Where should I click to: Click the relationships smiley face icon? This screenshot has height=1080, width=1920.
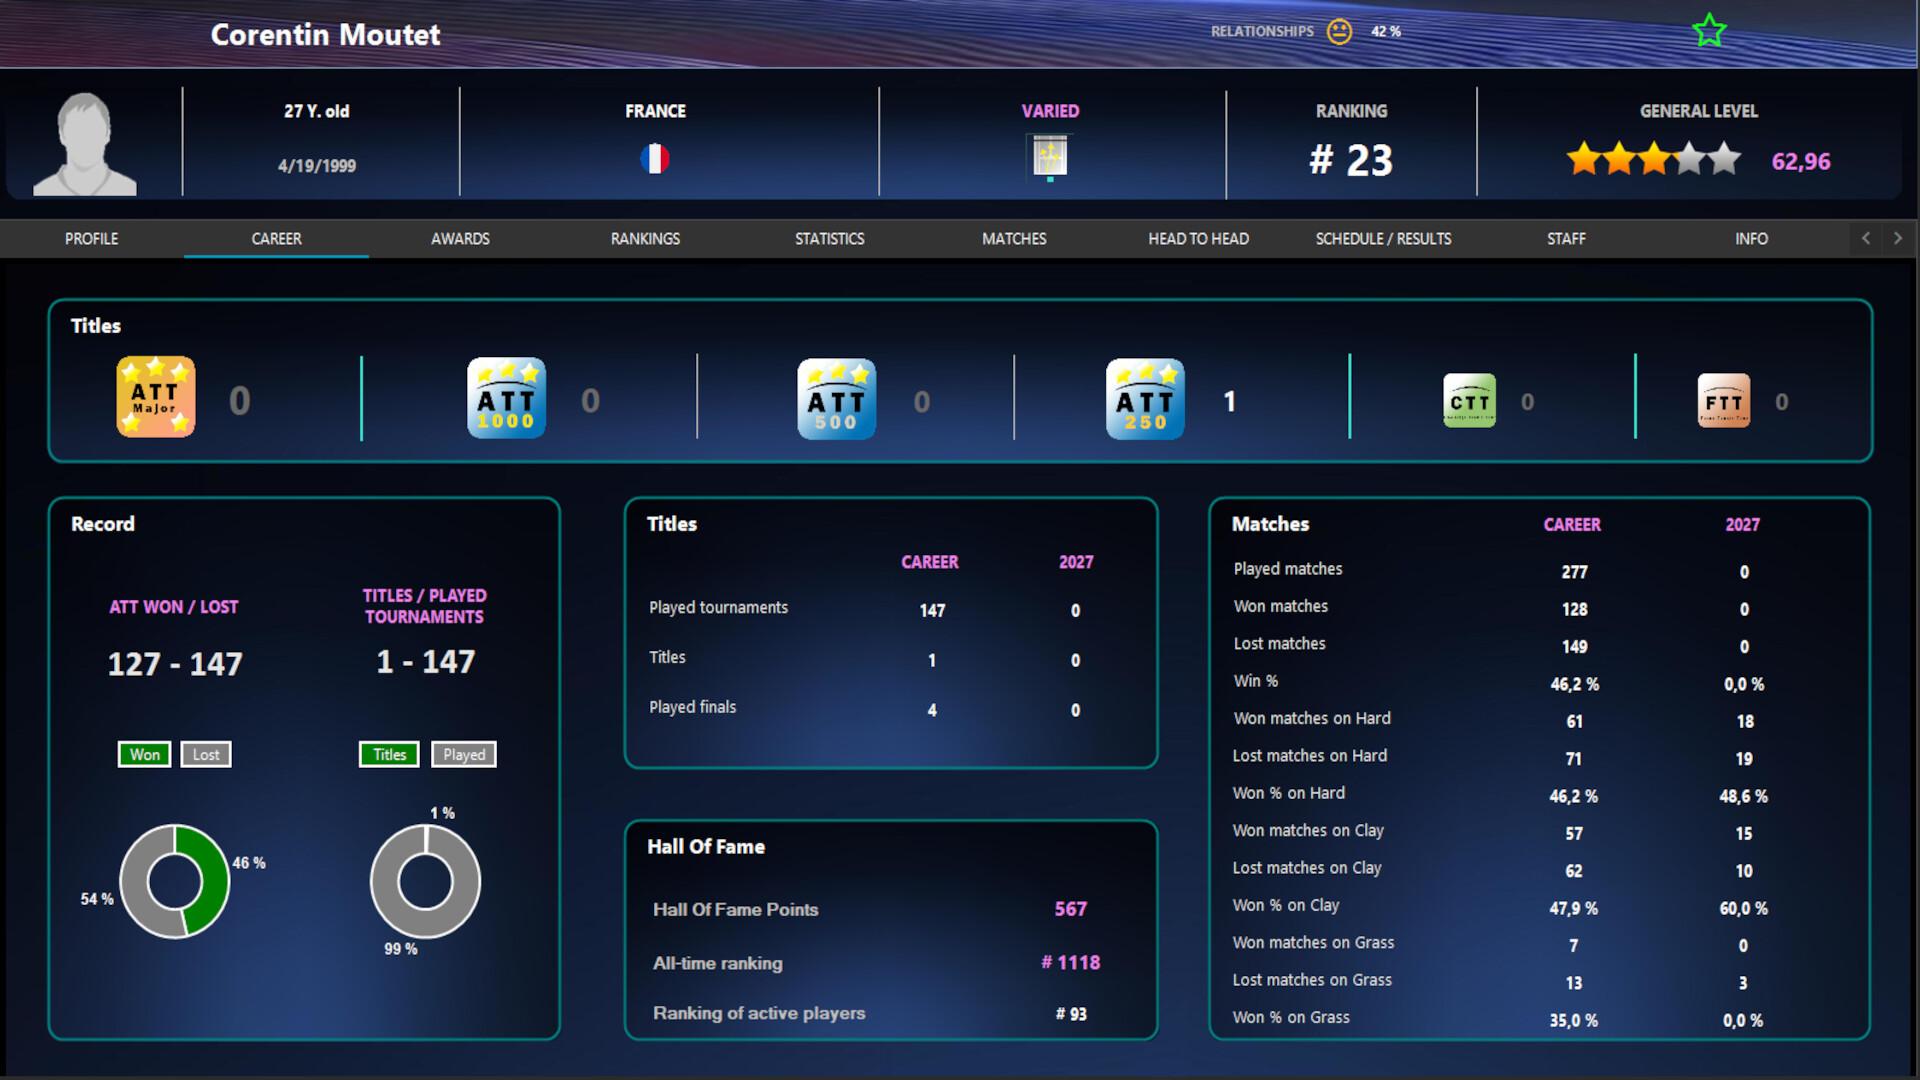tap(1337, 31)
